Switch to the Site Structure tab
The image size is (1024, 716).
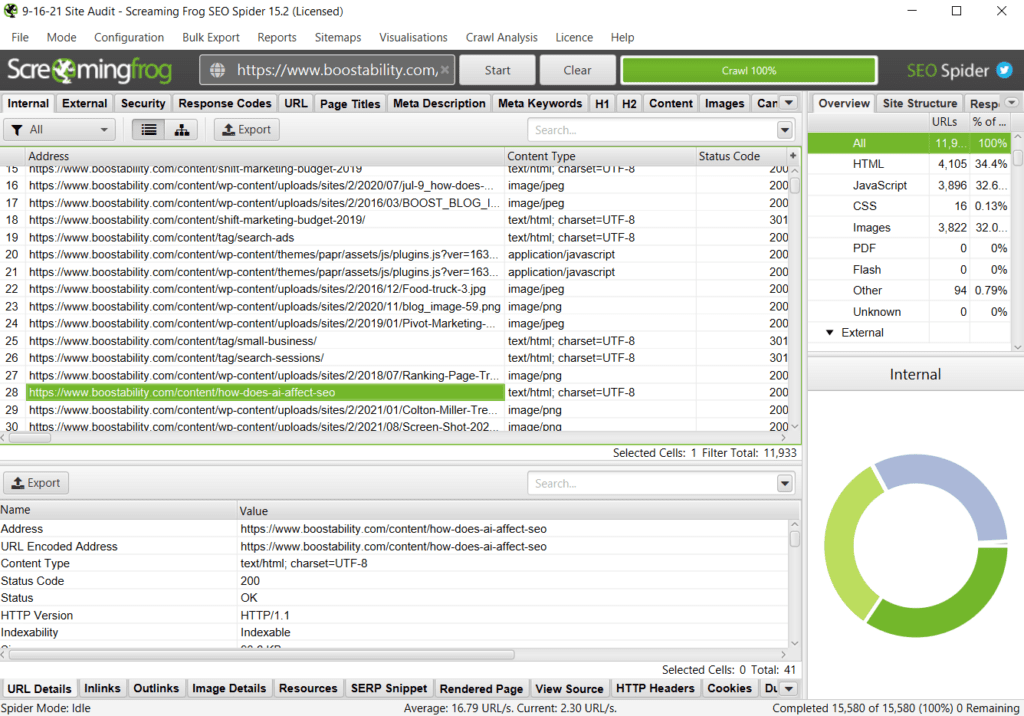(920, 103)
